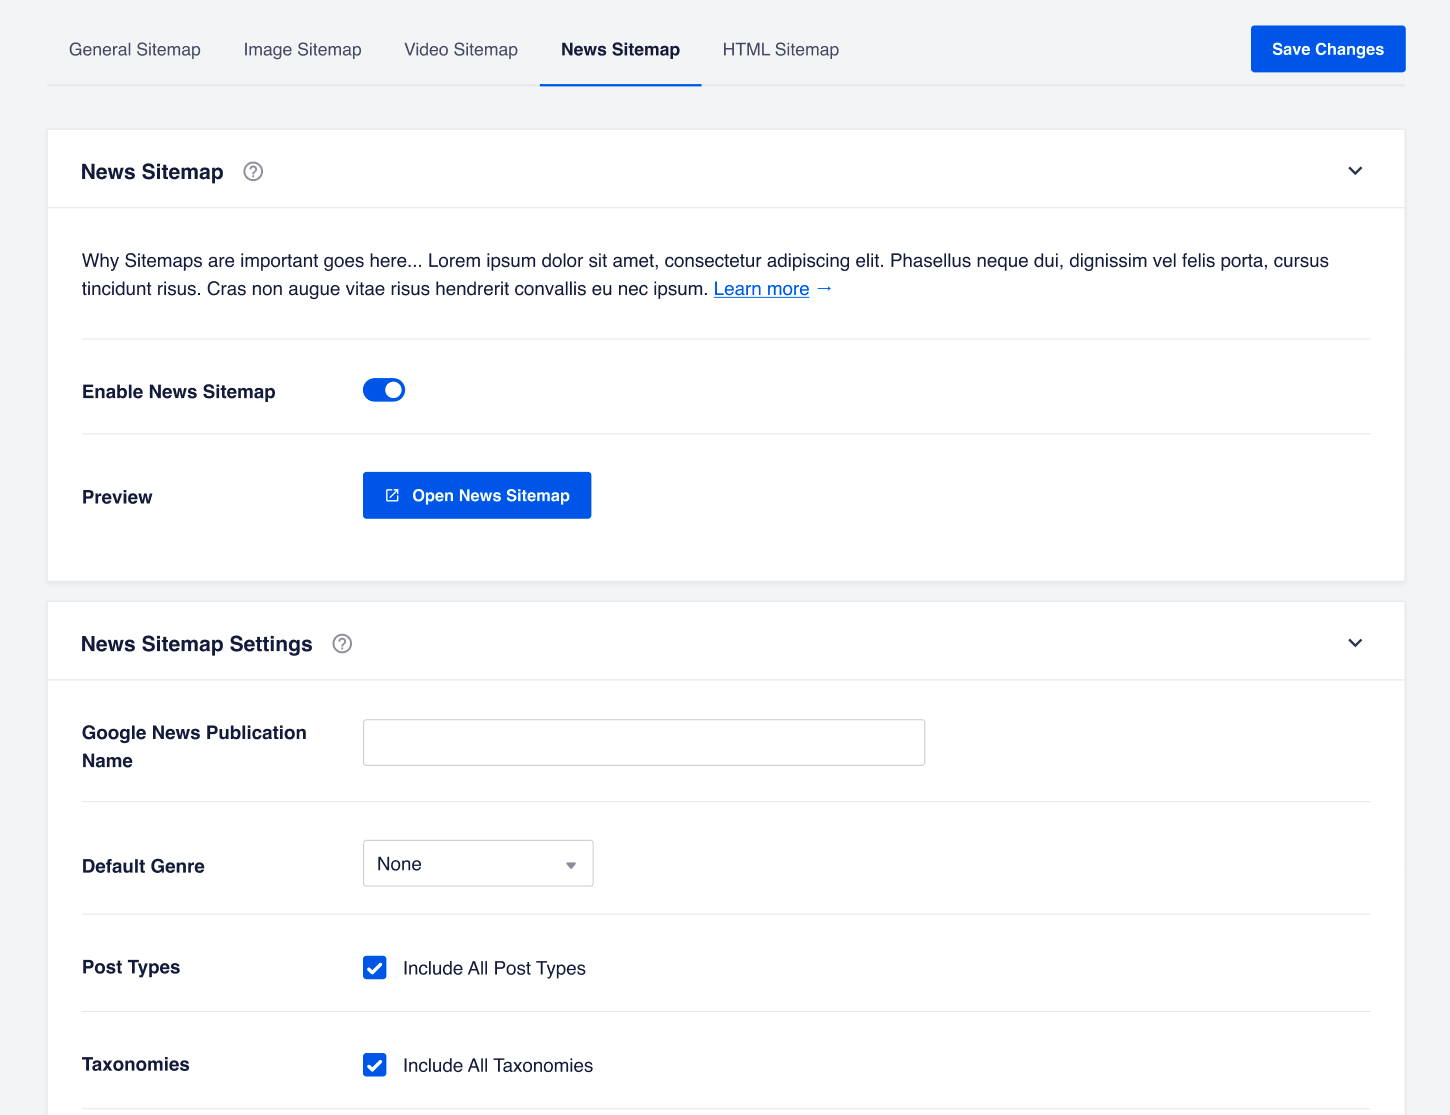The width and height of the screenshot is (1450, 1115).
Task: Click the external-link icon in the Preview button
Action: (x=392, y=496)
